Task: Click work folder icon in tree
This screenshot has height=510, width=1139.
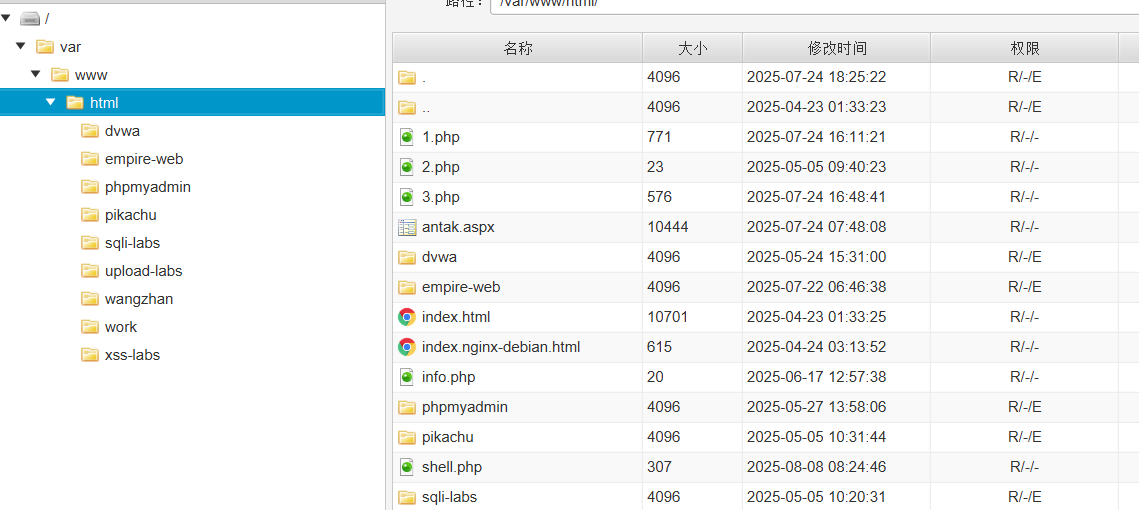Action: 90,327
